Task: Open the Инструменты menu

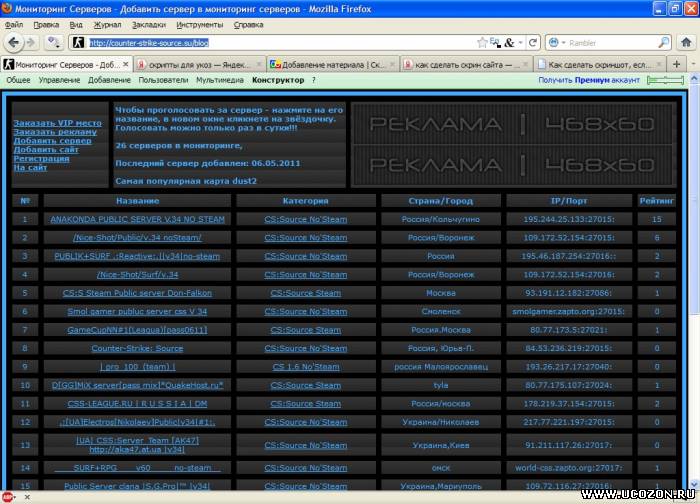Action: (200, 25)
